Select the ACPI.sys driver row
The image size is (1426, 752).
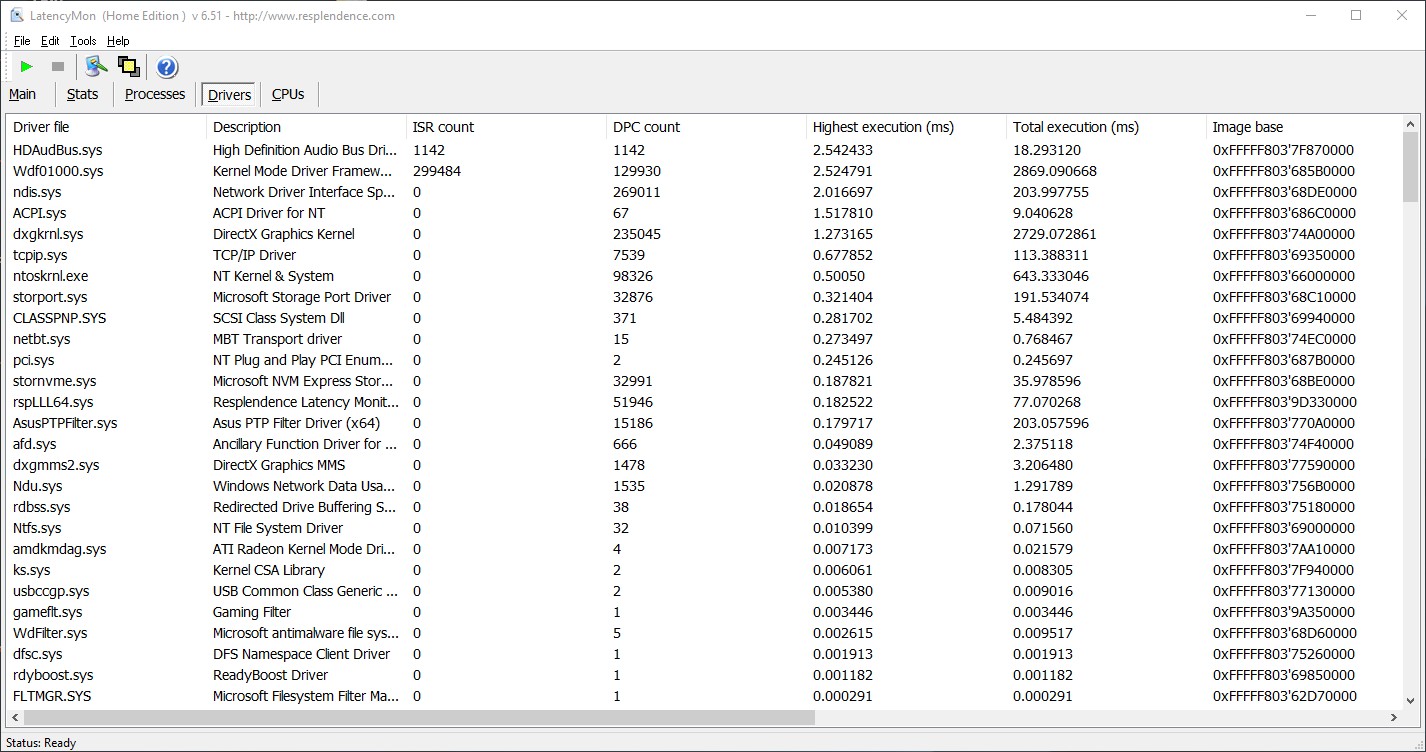point(704,213)
